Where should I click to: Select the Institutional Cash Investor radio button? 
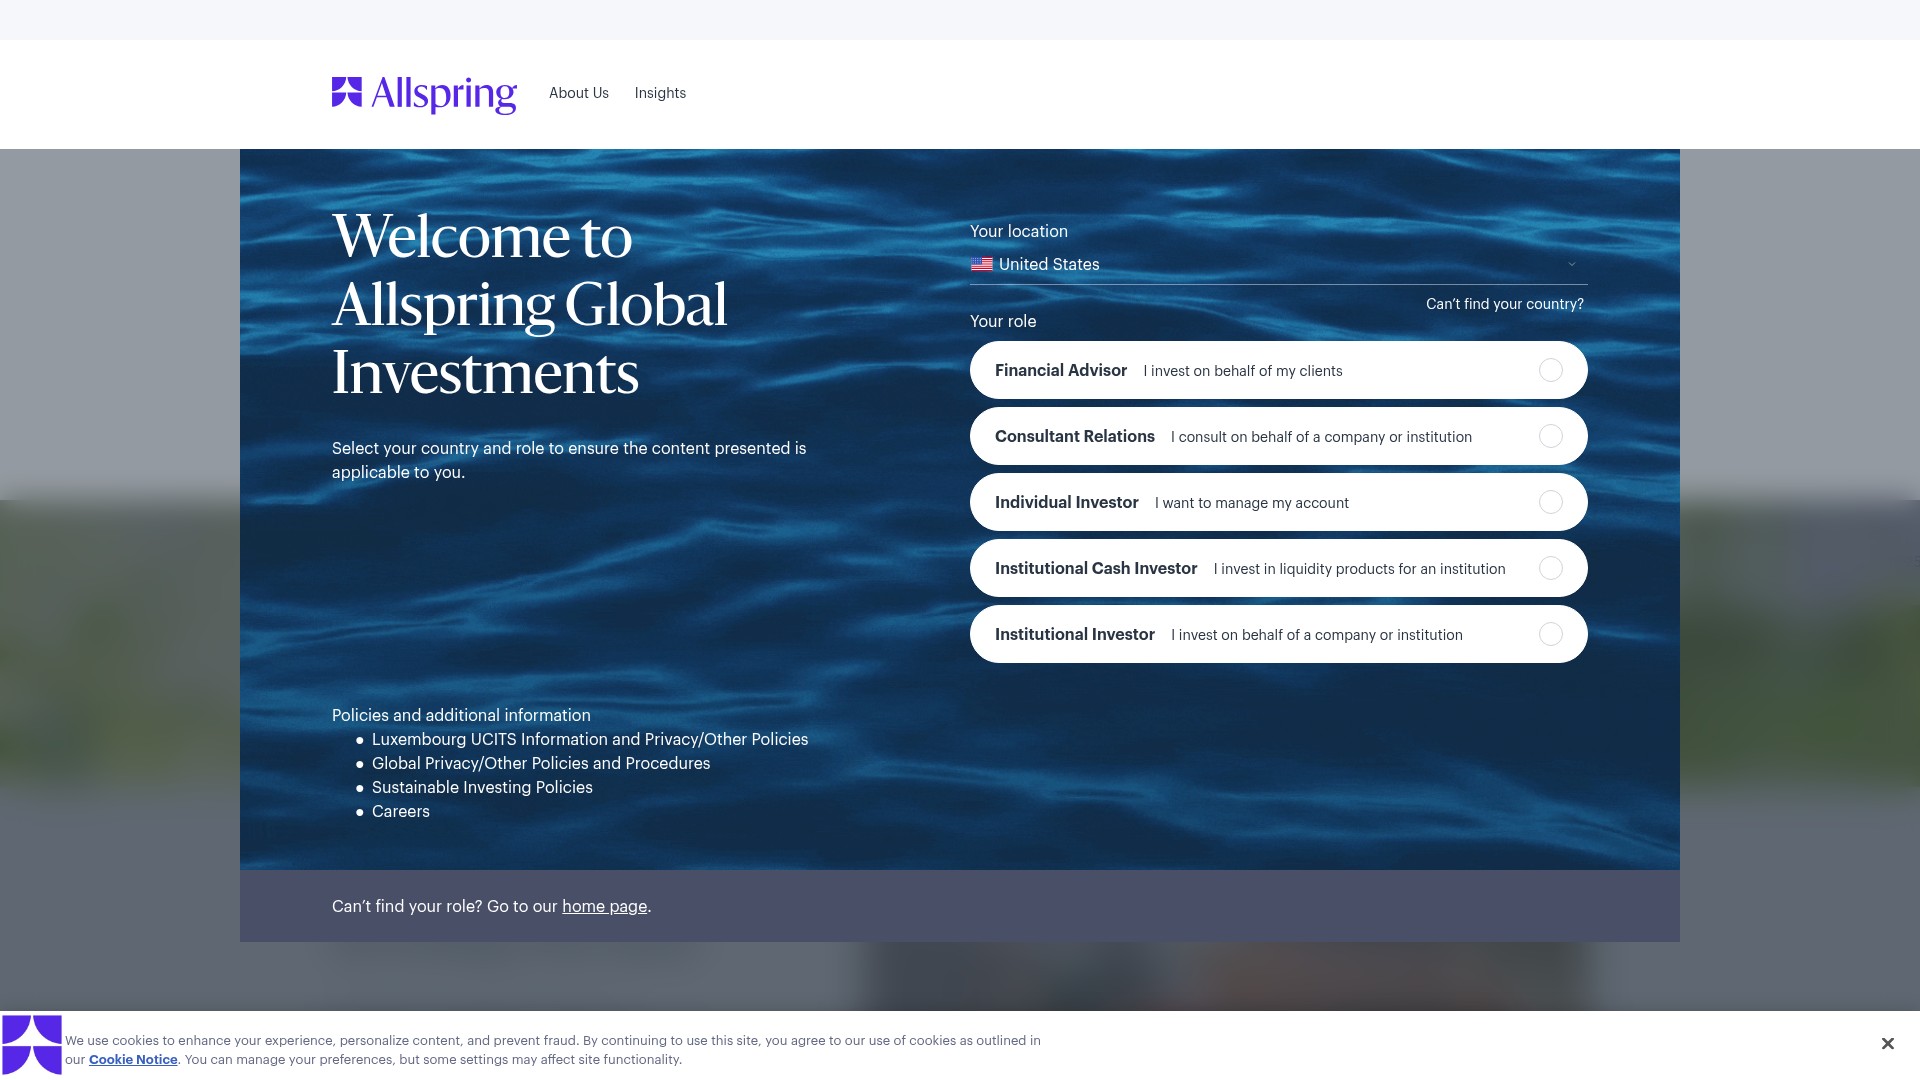click(1551, 569)
